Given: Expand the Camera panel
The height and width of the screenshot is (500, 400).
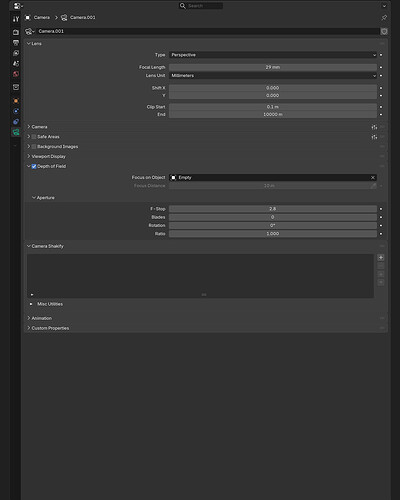Looking at the screenshot, I should [29, 127].
